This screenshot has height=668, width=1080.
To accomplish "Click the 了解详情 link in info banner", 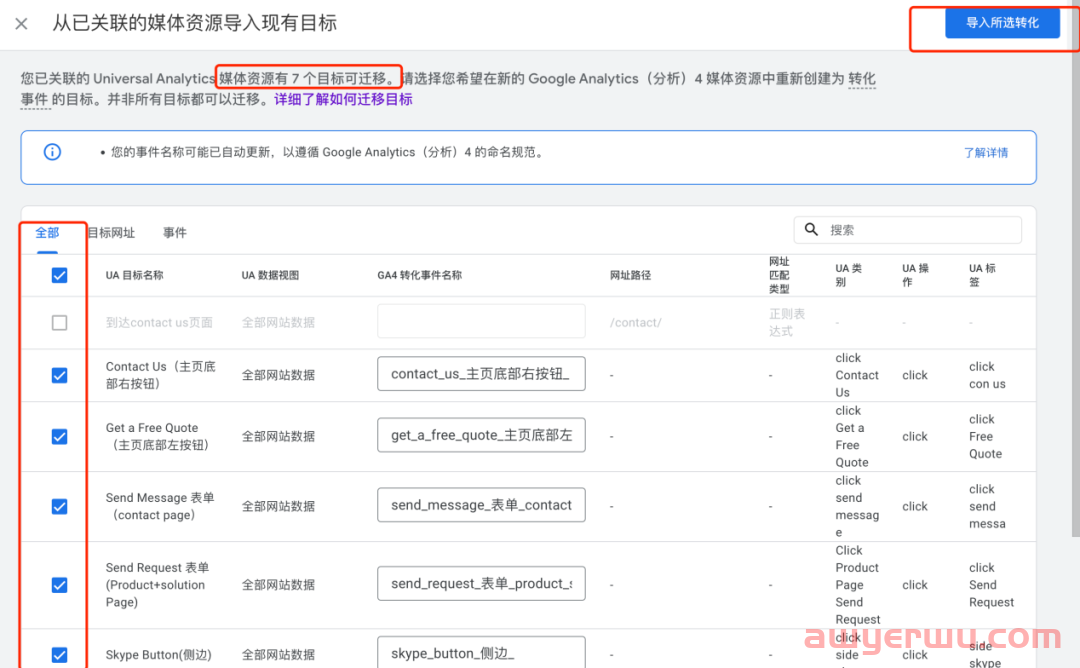I will pos(985,153).
